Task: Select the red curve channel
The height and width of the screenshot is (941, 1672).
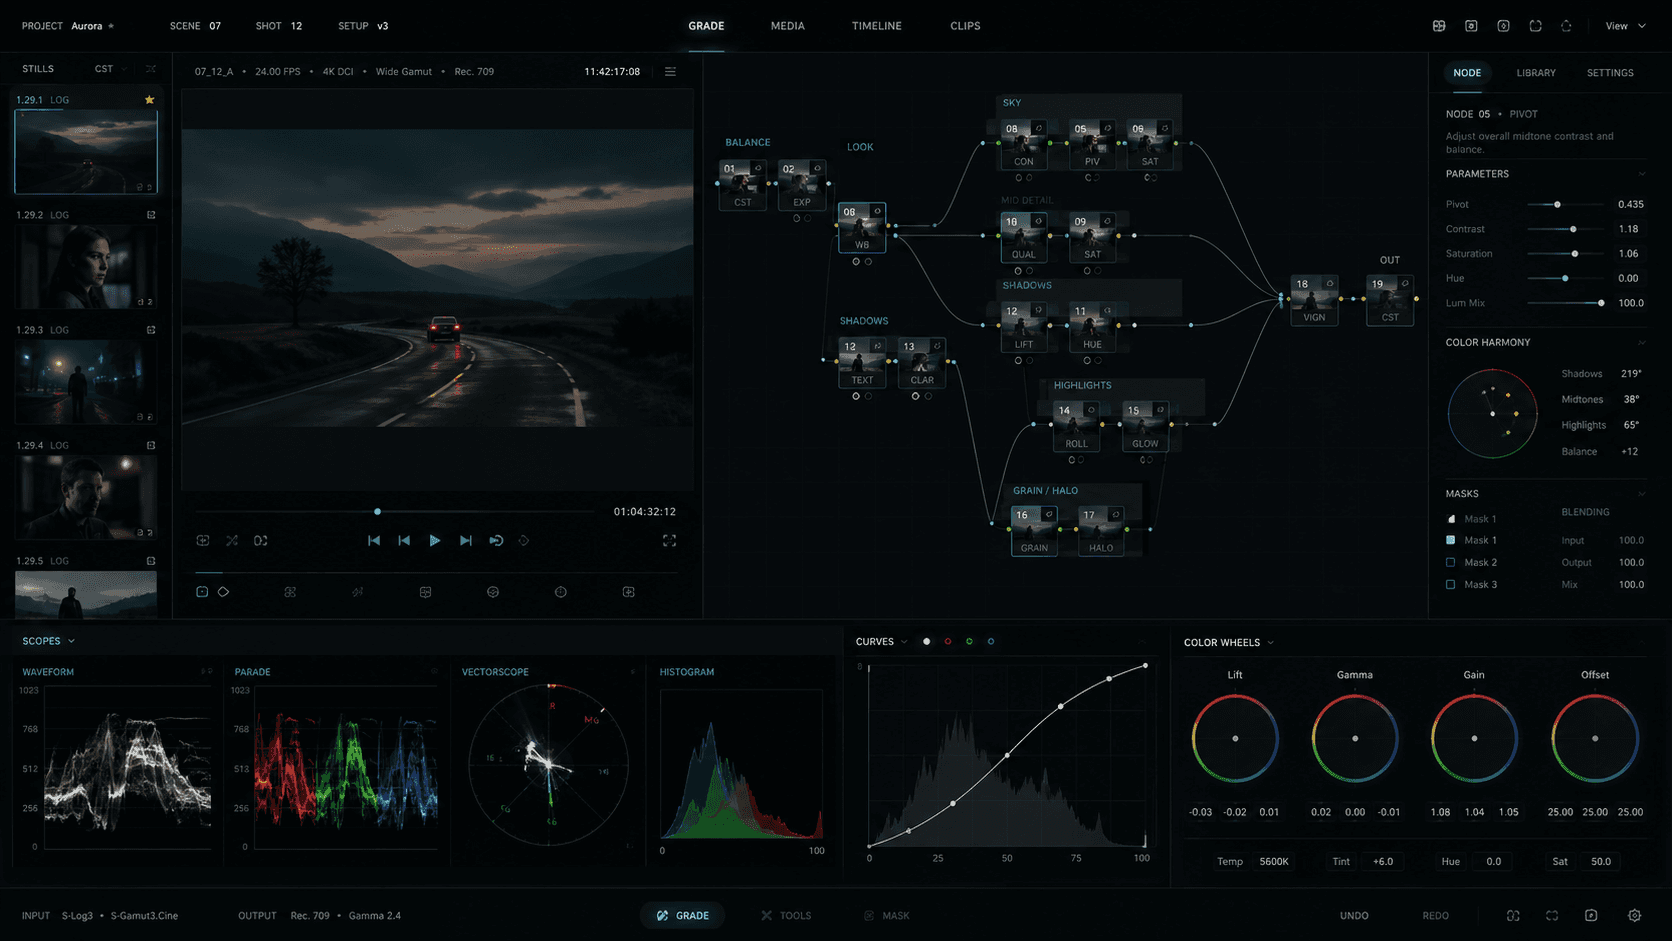Action: pos(948,641)
